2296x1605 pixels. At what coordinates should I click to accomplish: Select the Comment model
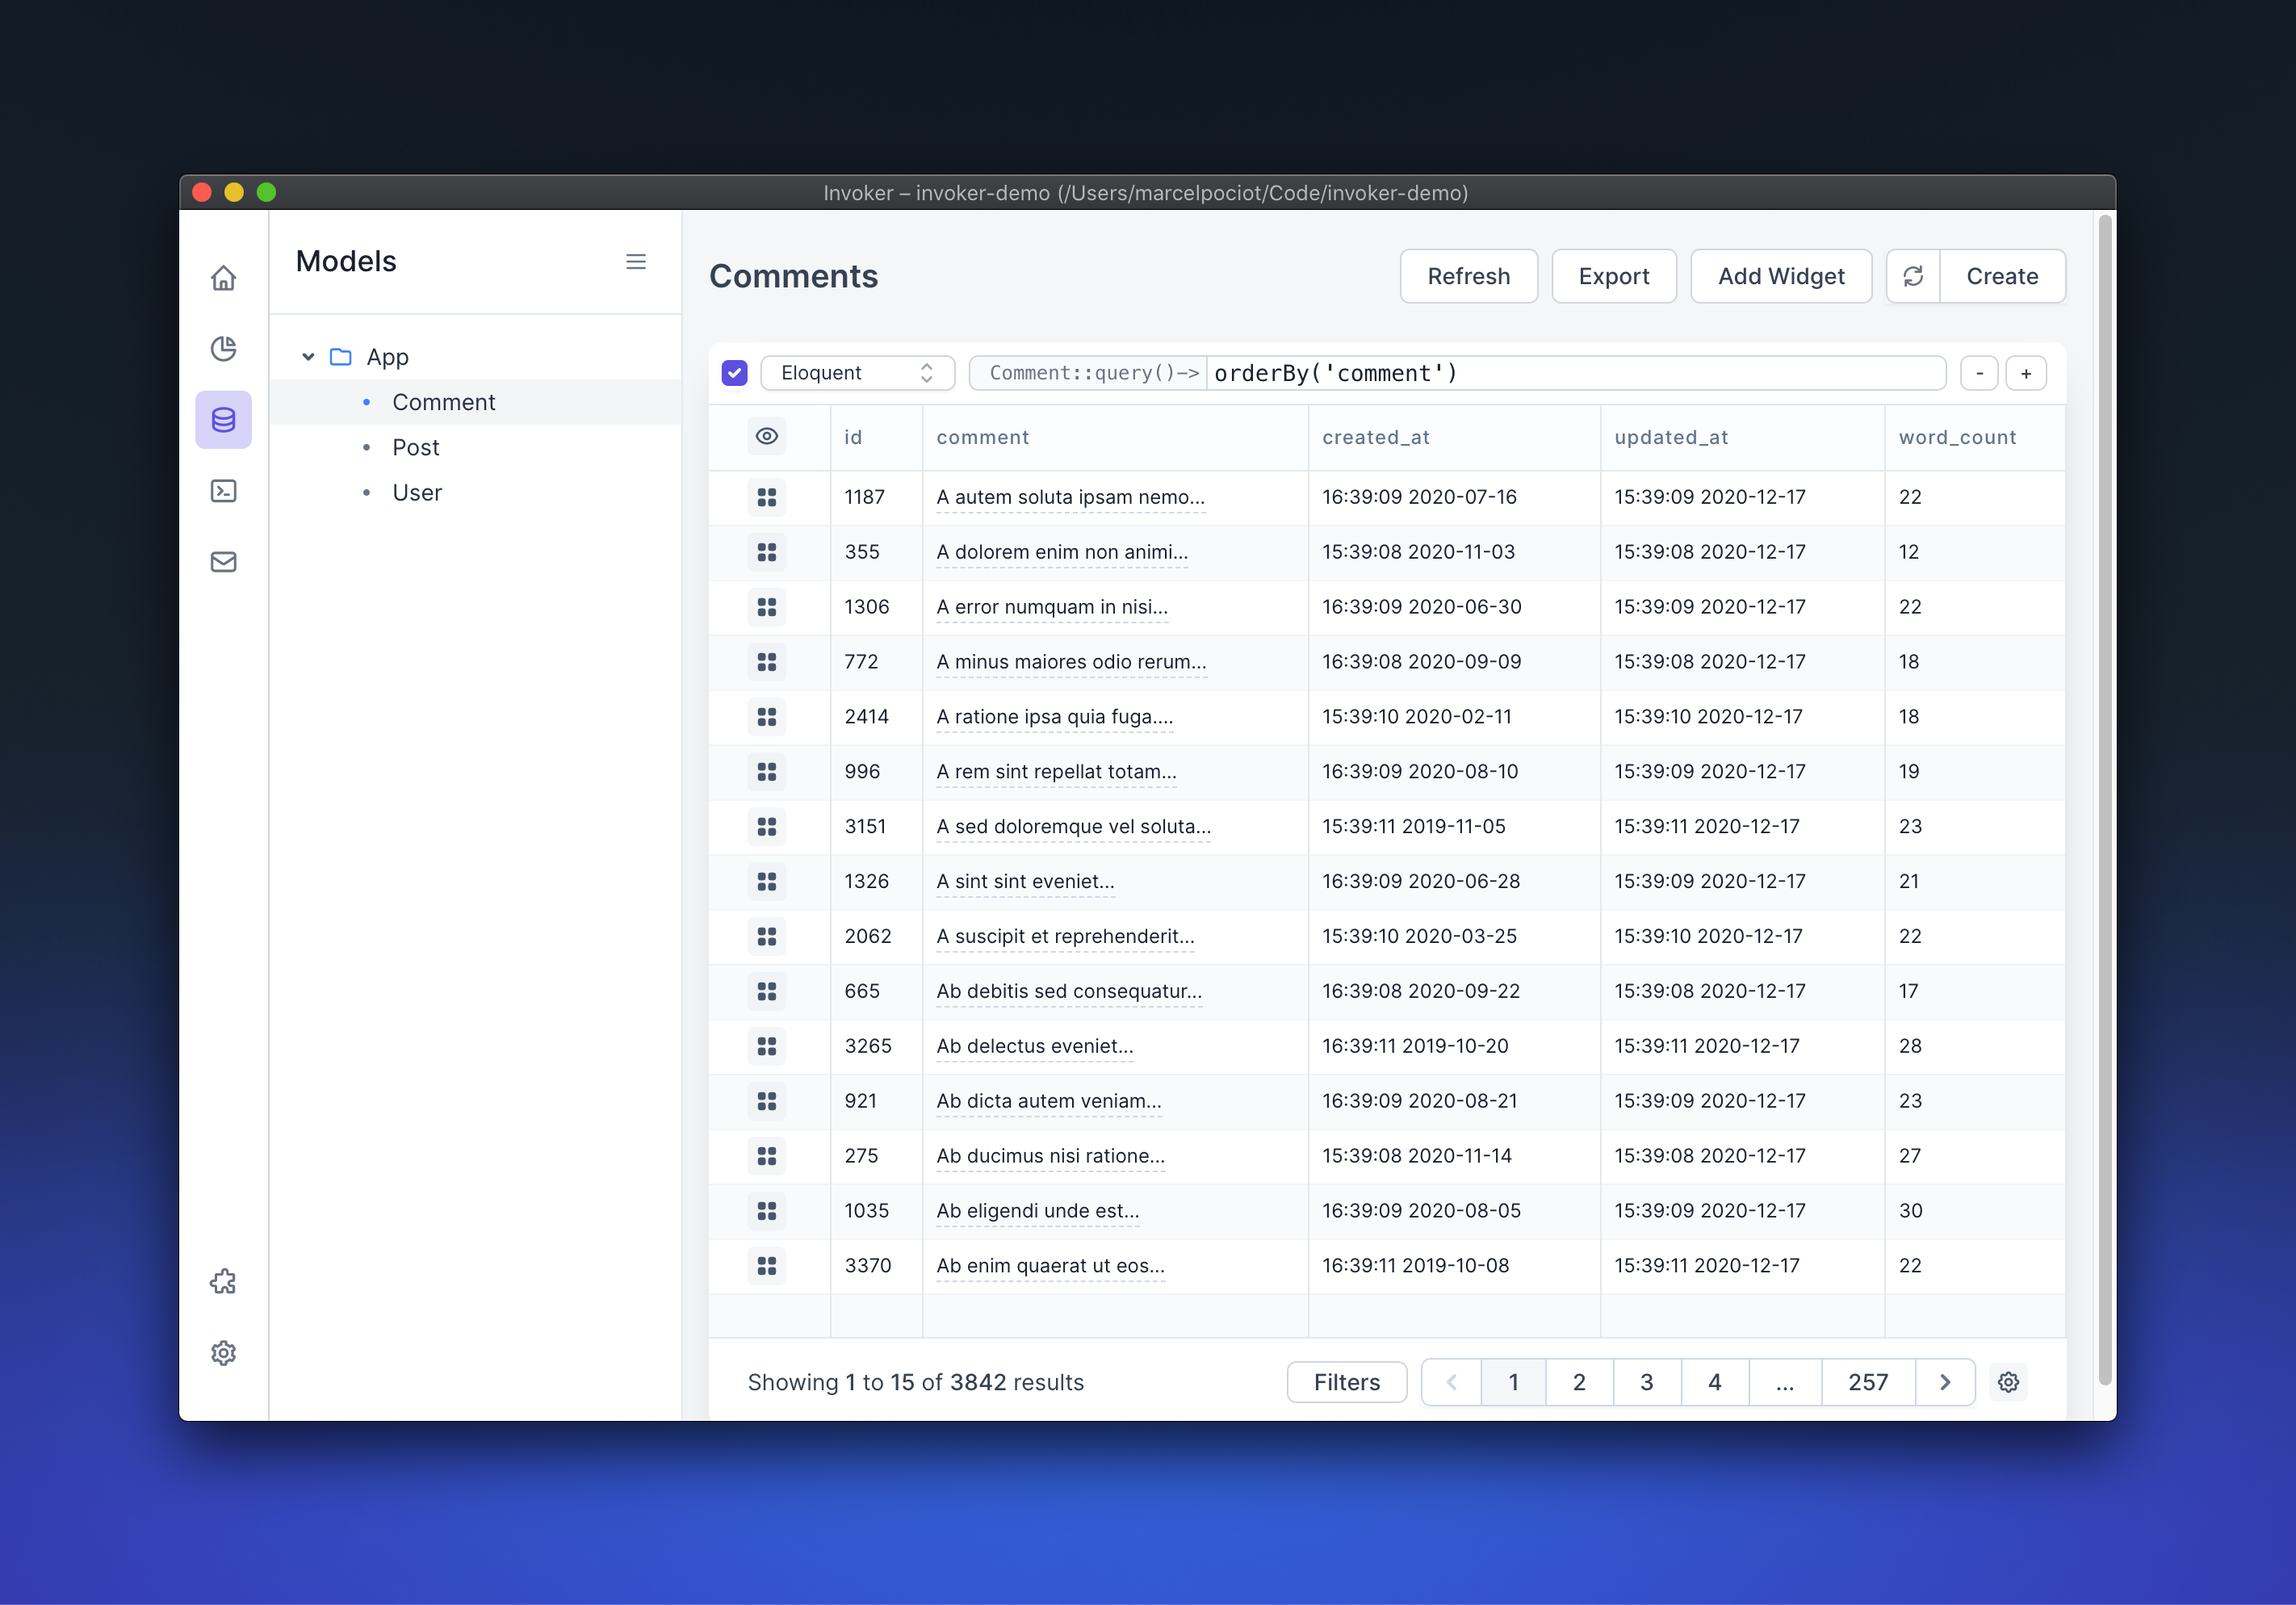[476, 402]
